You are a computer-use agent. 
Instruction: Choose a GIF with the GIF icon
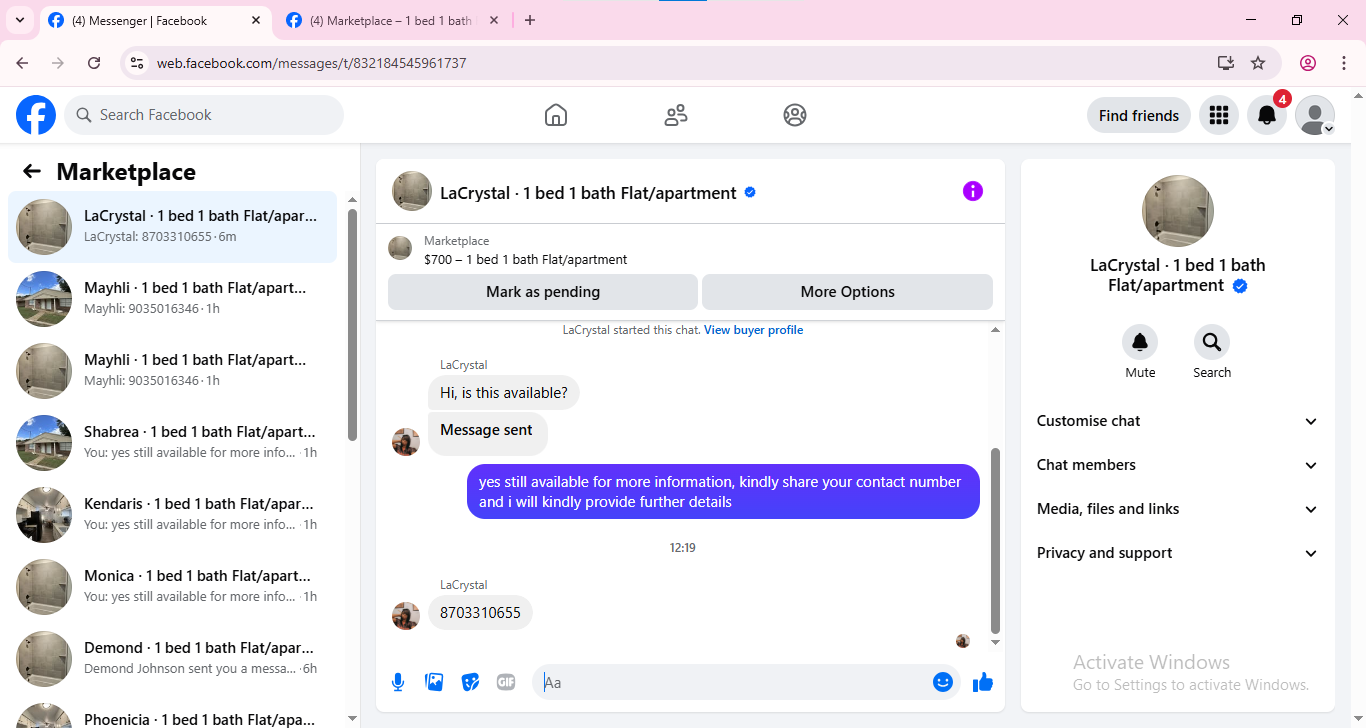click(x=506, y=682)
